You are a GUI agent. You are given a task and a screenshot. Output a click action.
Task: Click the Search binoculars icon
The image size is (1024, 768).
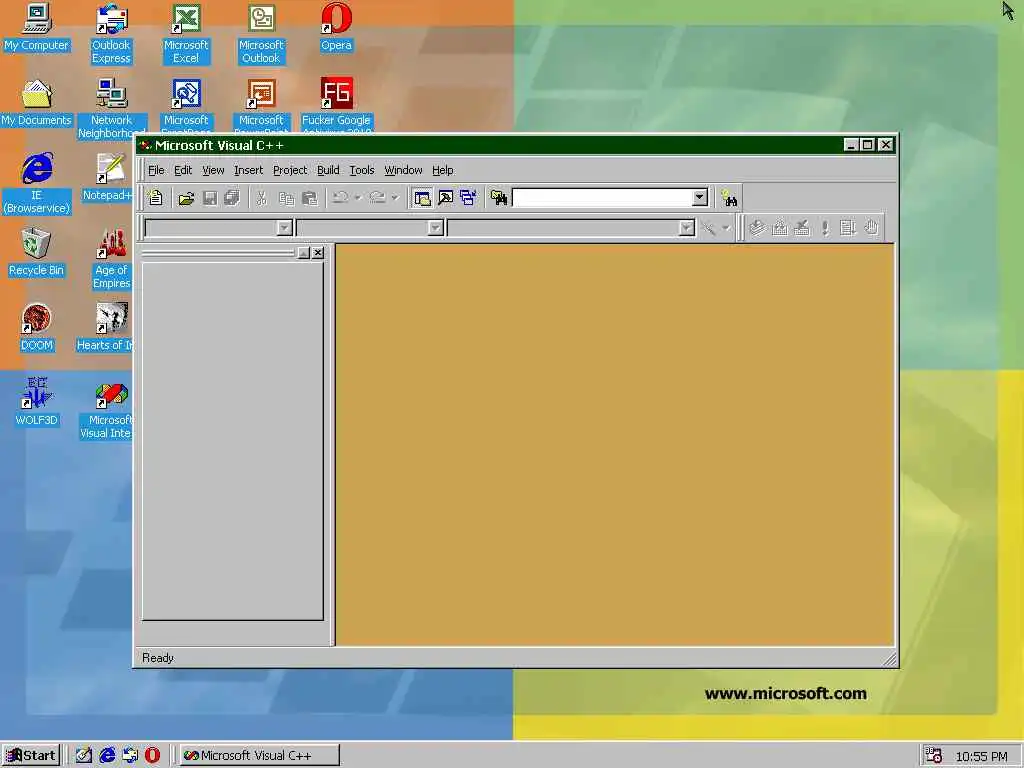(729, 198)
